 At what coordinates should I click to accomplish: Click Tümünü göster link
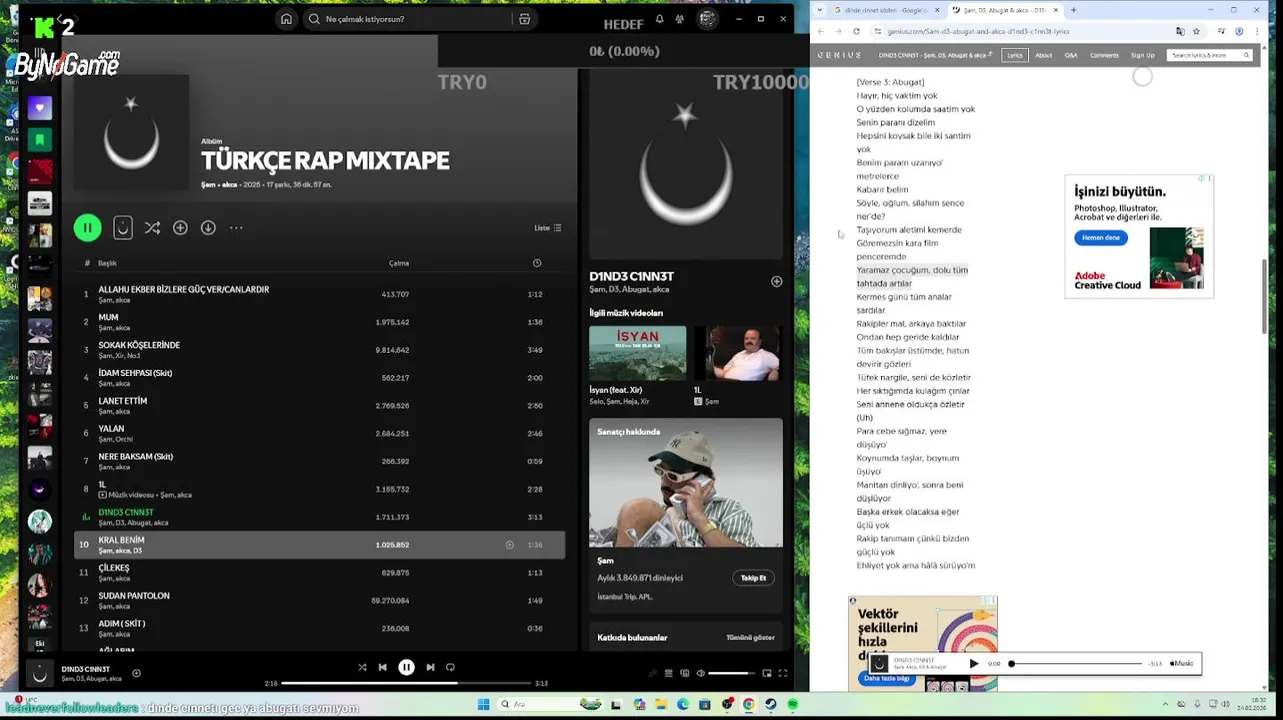coord(750,637)
